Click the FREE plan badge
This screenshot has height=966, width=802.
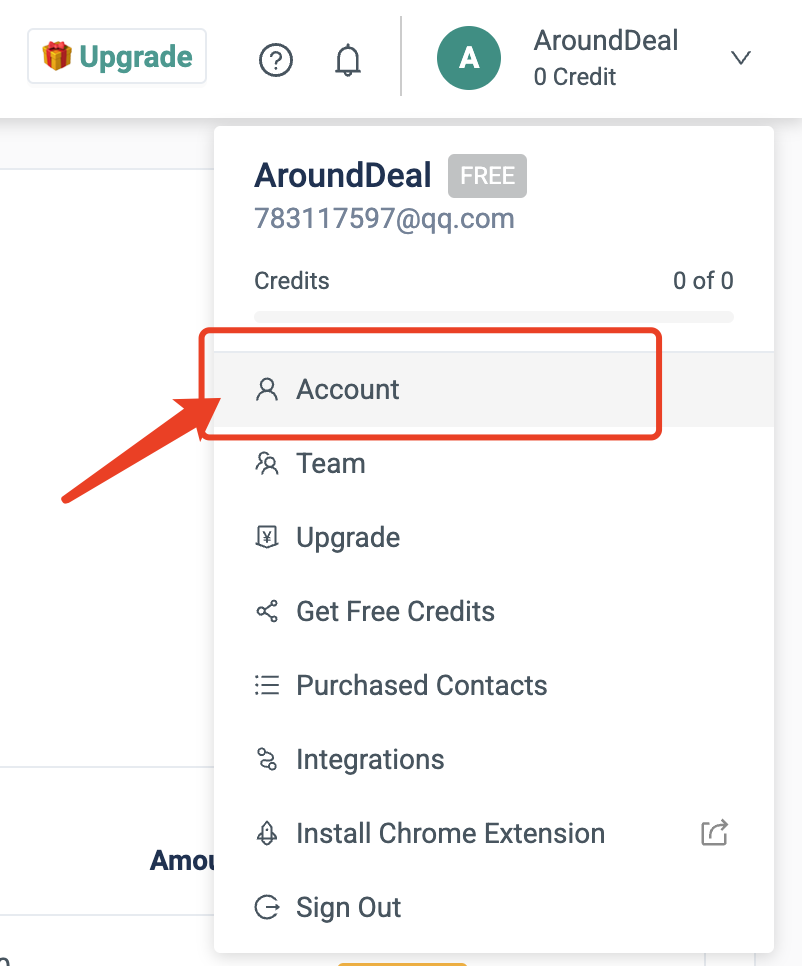(487, 176)
